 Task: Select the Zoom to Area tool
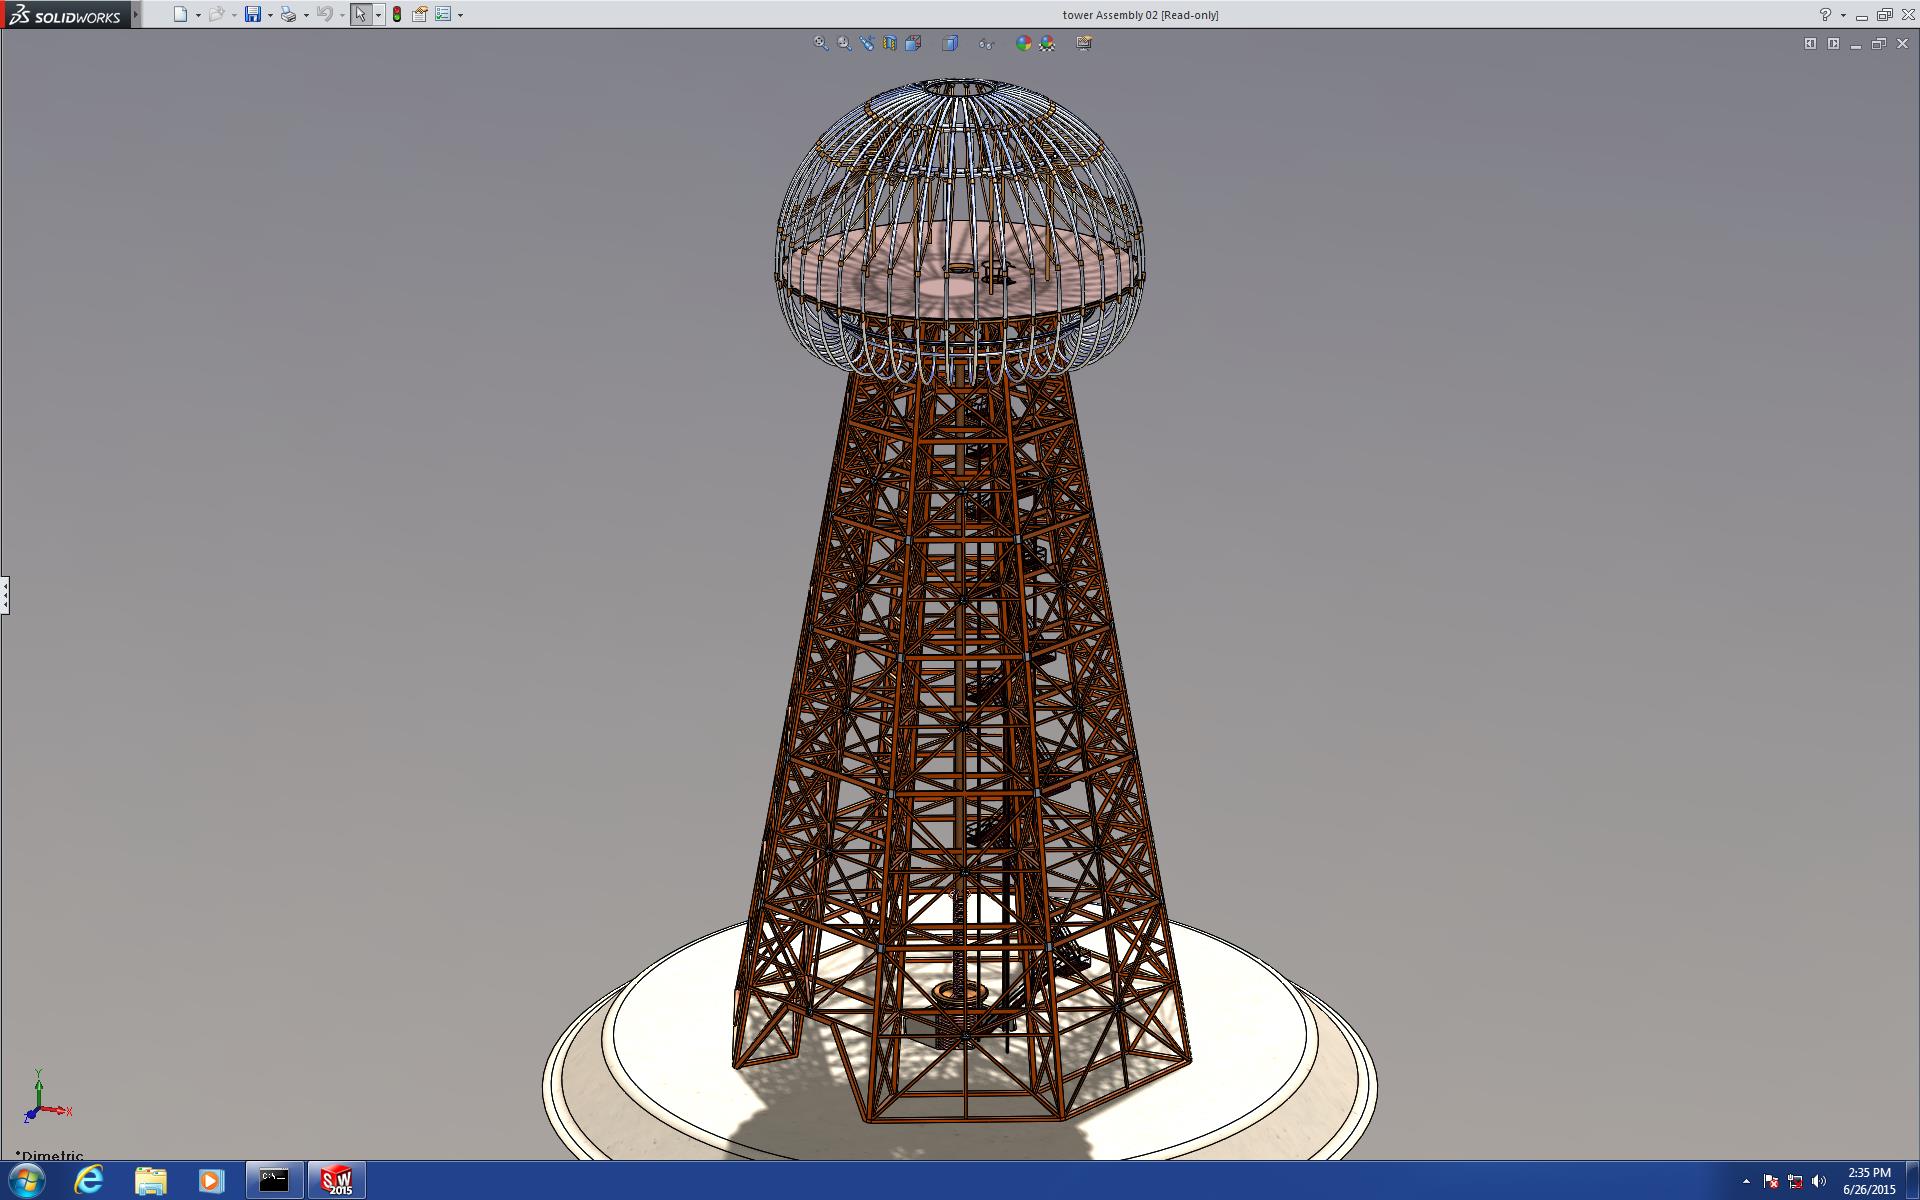844,43
